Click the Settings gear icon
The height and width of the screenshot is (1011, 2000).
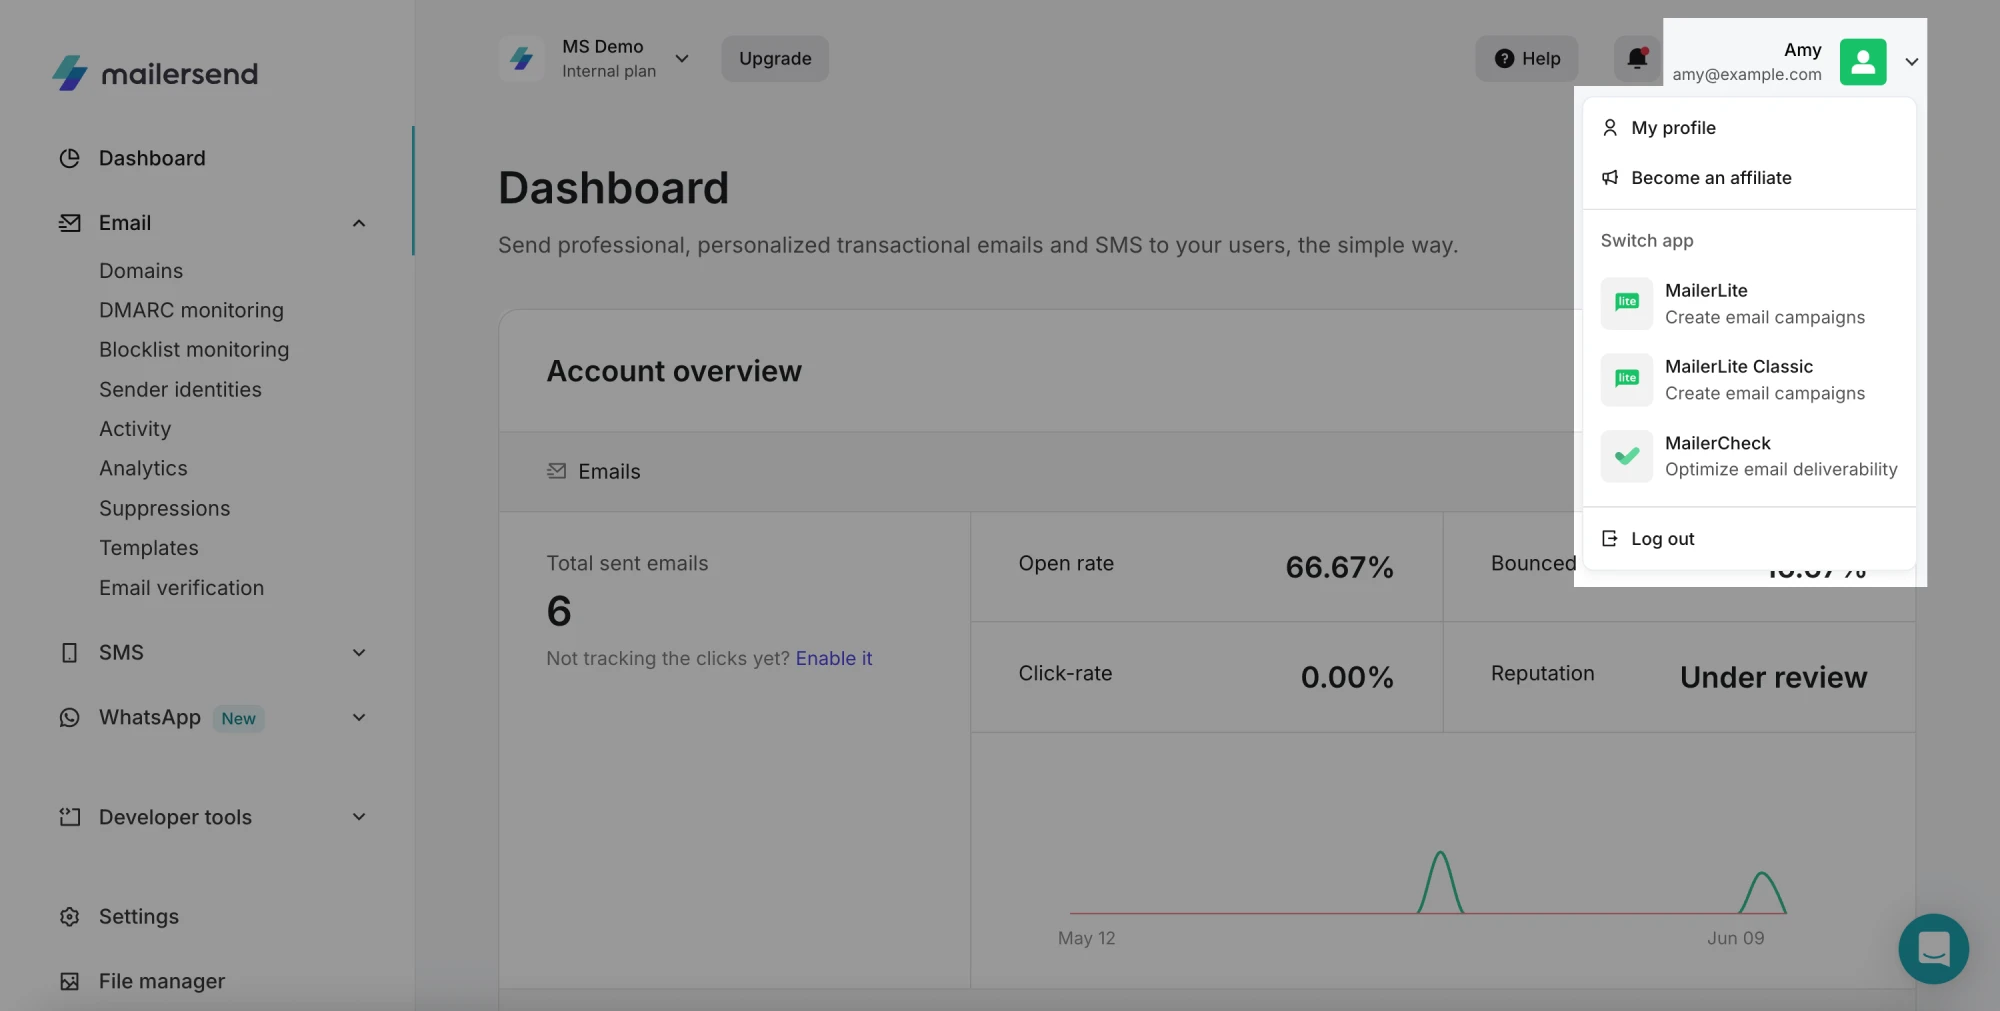point(69,917)
